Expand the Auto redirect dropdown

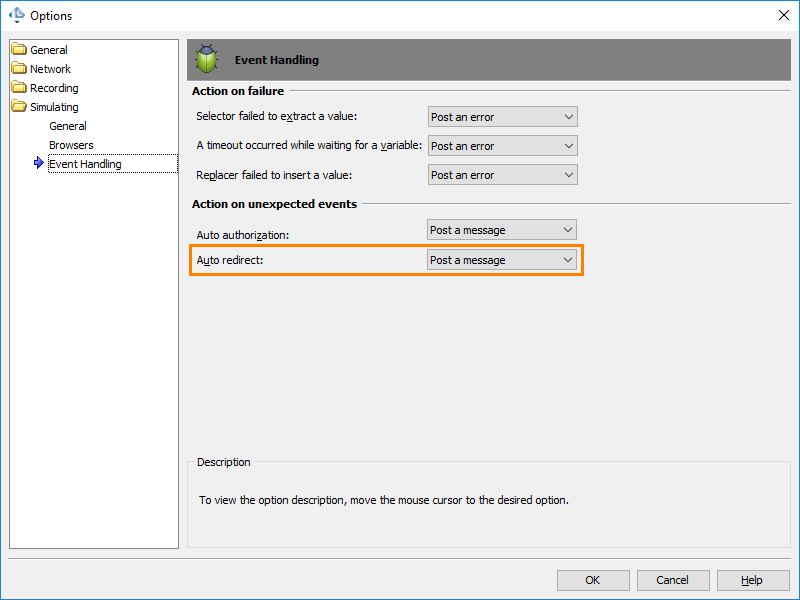[502, 260]
